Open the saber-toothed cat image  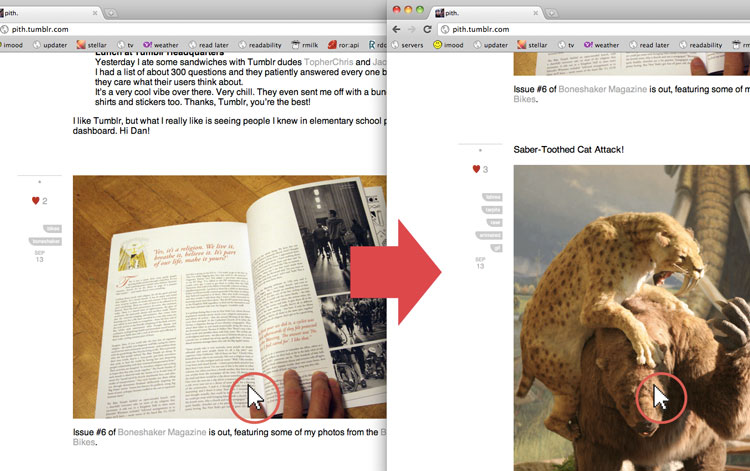click(x=631, y=318)
